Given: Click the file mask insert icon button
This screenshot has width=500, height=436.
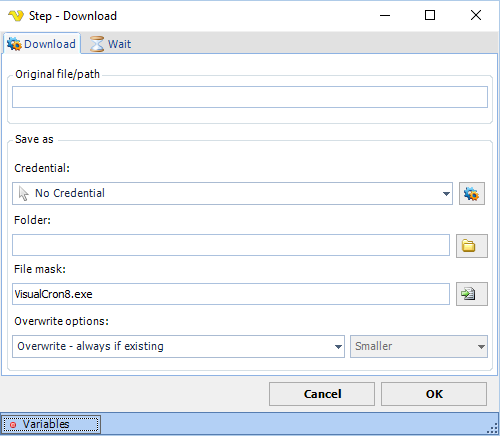Looking at the screenshot, I should pos(472,294).
